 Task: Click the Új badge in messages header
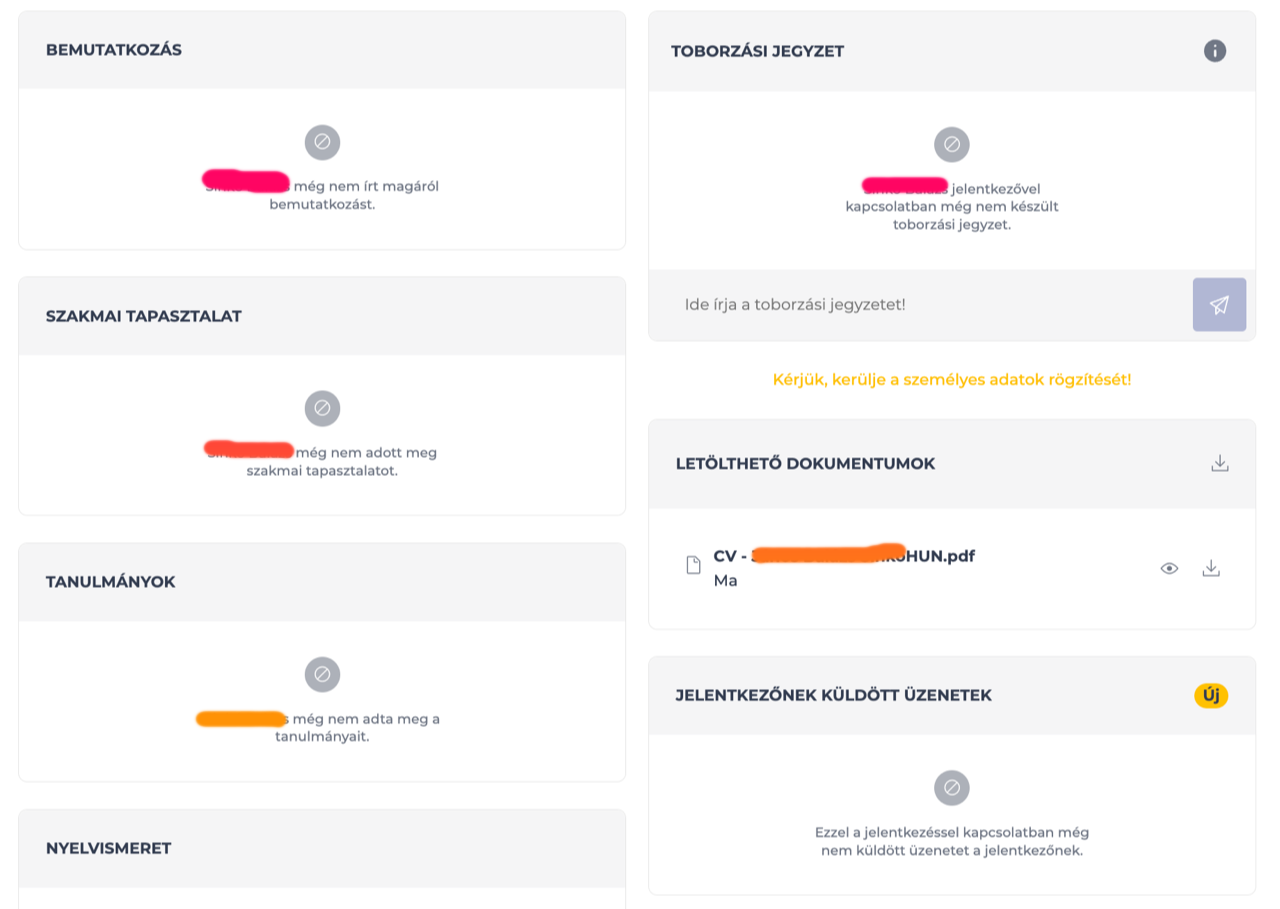pos(1211,695)
